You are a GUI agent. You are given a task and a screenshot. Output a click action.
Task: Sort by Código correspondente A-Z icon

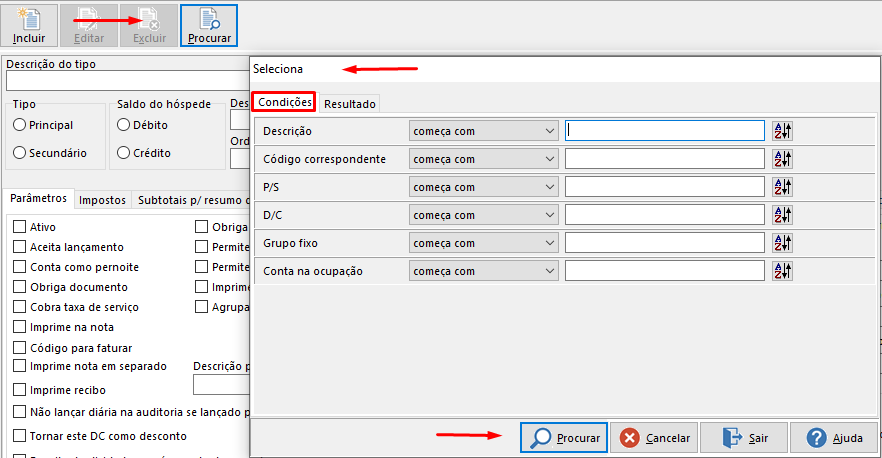coord(782,159)
